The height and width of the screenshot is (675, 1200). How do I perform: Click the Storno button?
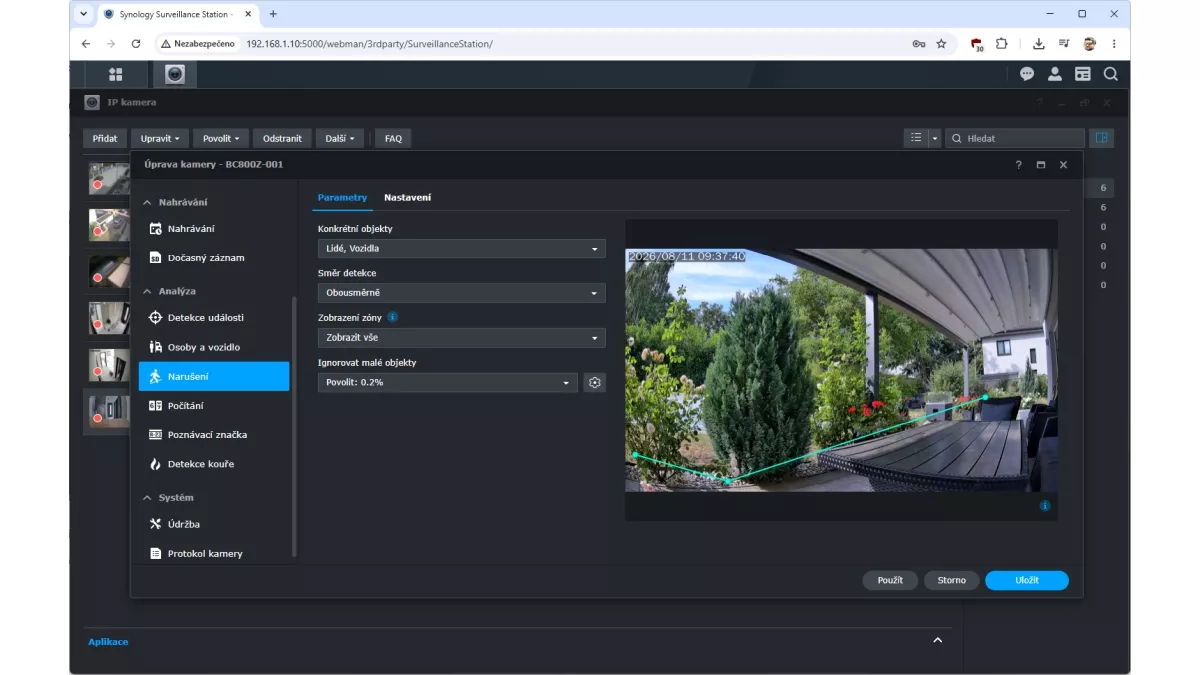[952, 580]
